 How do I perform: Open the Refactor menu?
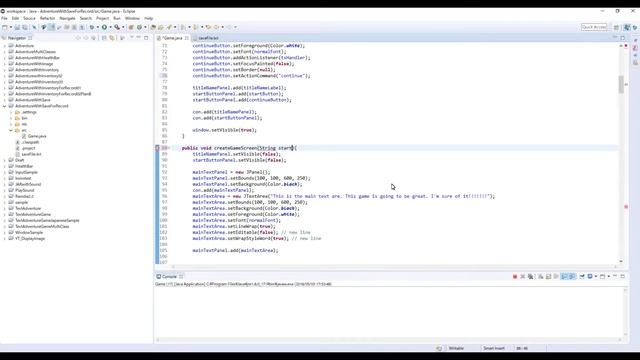47,18
